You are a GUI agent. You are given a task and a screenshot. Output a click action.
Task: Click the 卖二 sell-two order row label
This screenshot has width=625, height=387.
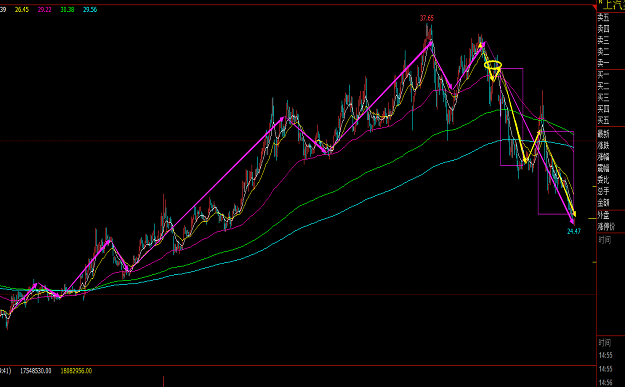pyautogui.click(x=603, y=52)
